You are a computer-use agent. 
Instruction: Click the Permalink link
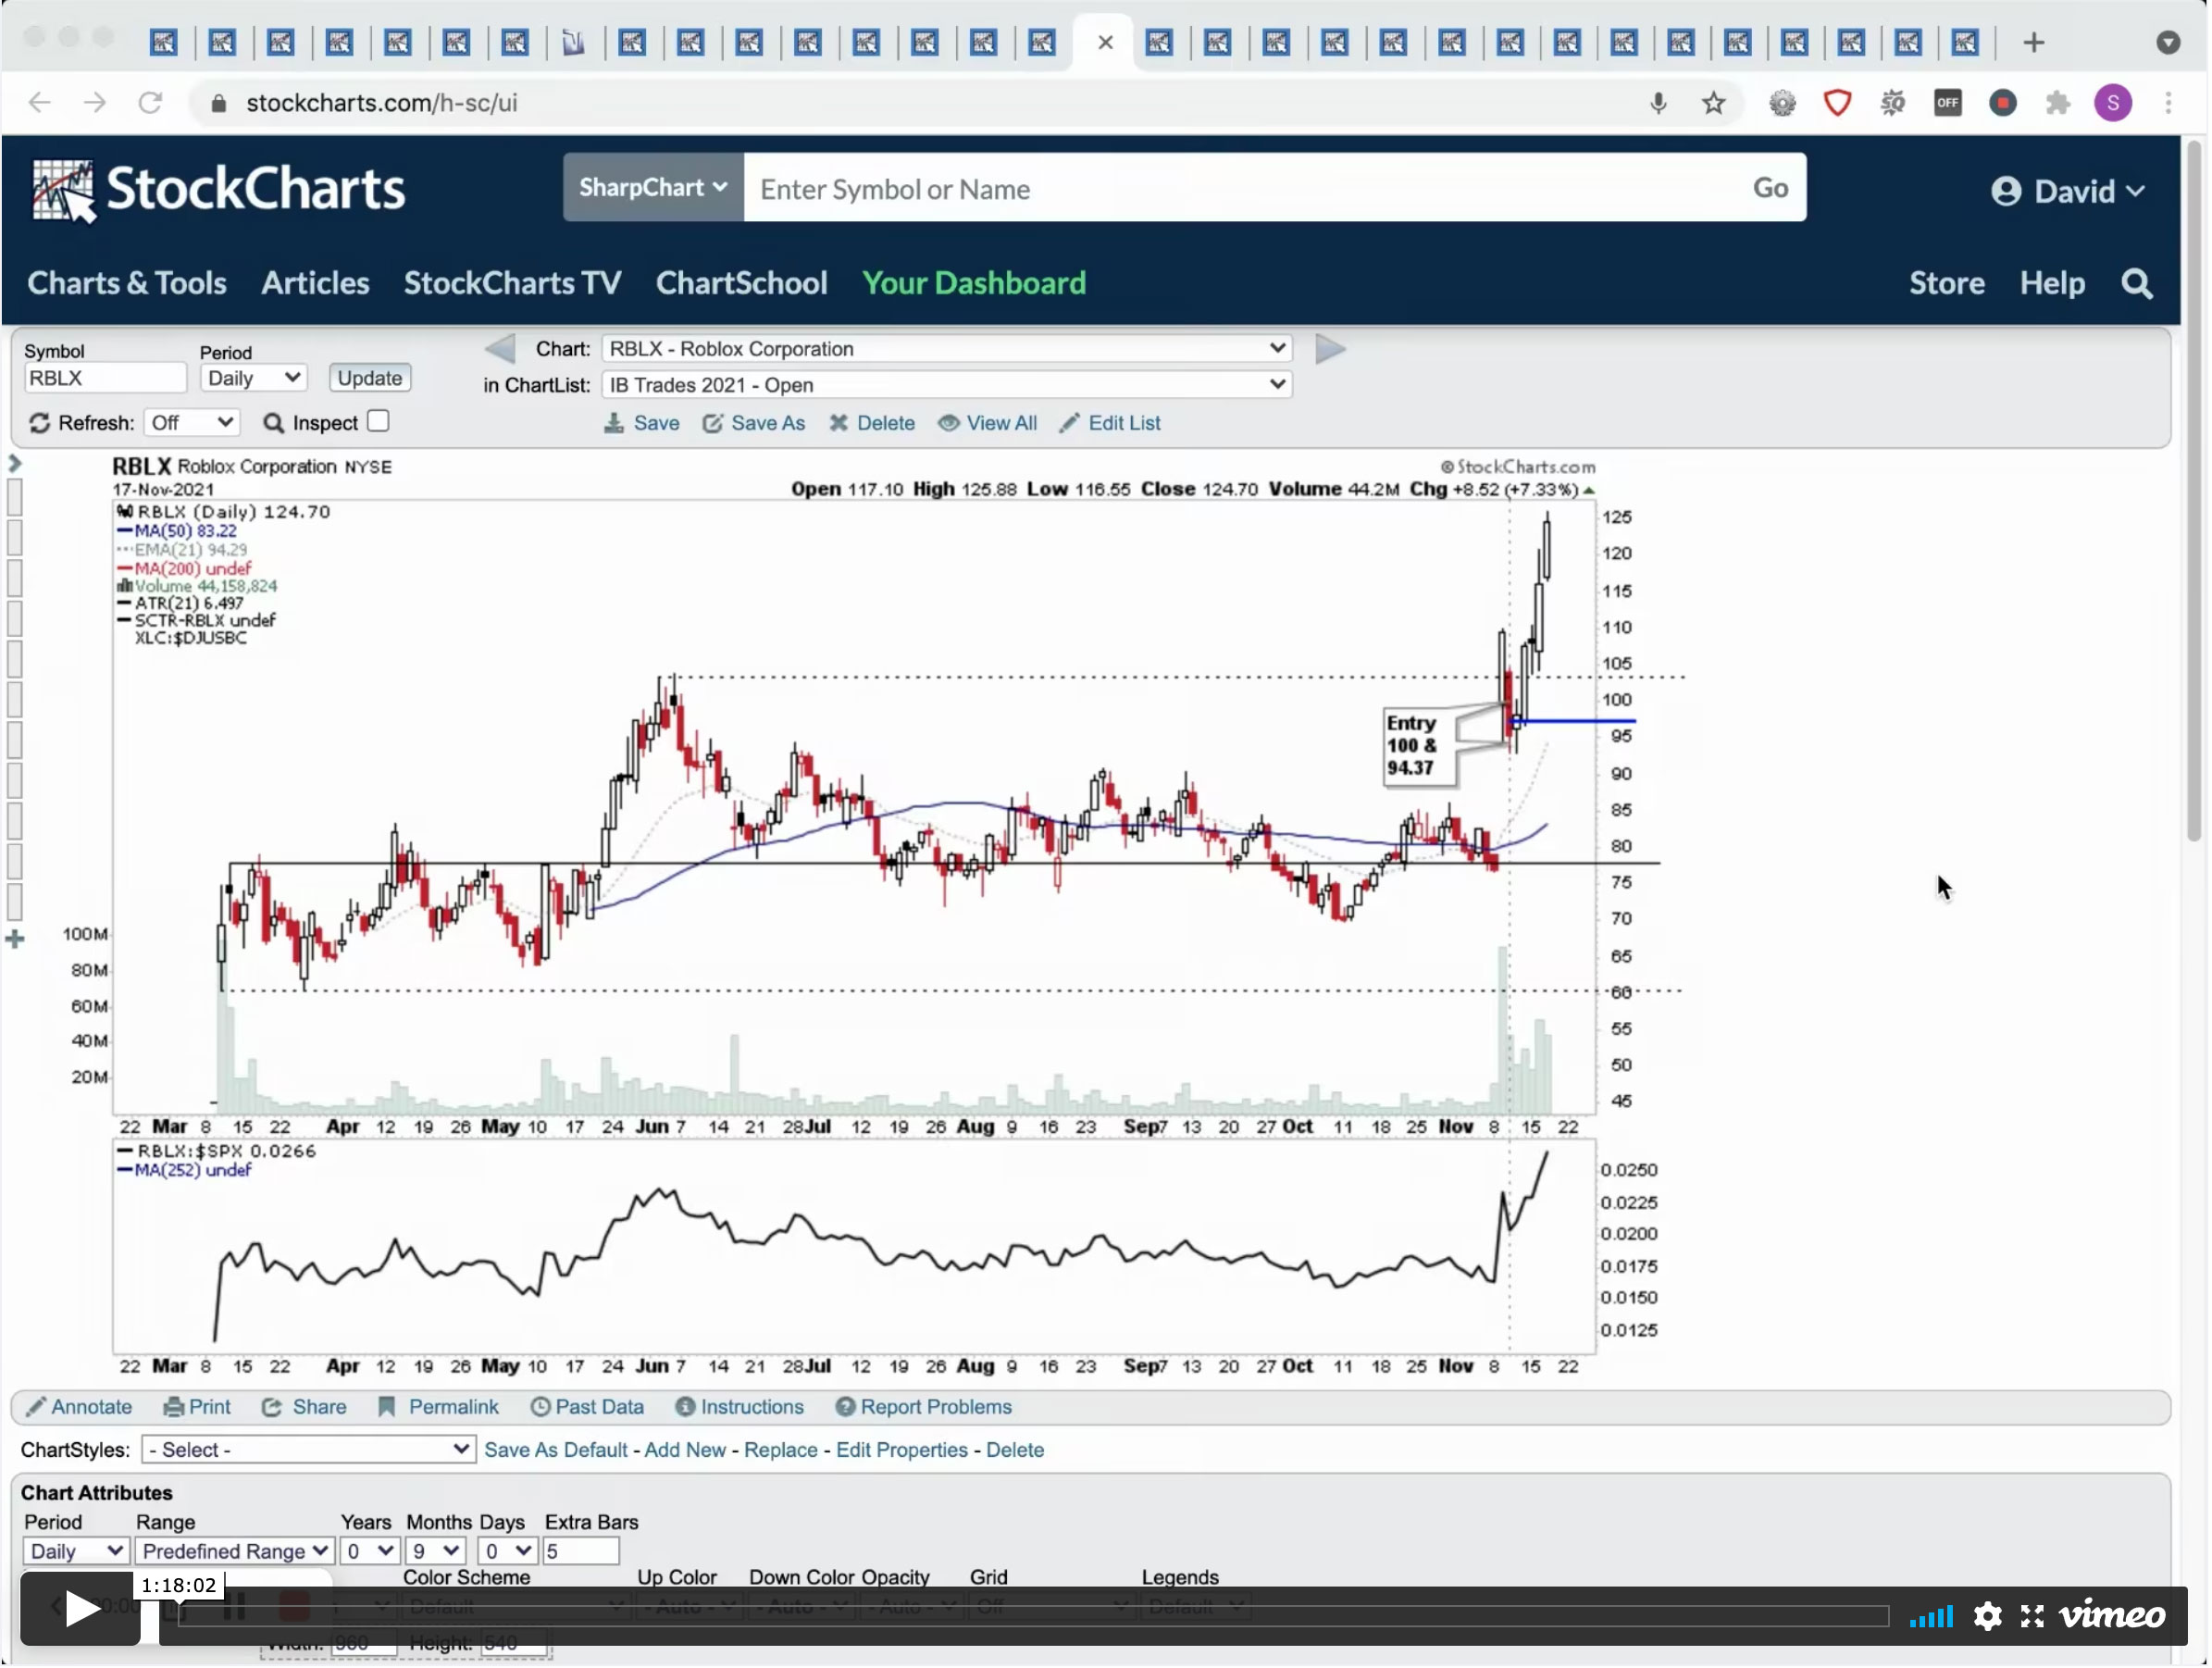click(437, 1408)
